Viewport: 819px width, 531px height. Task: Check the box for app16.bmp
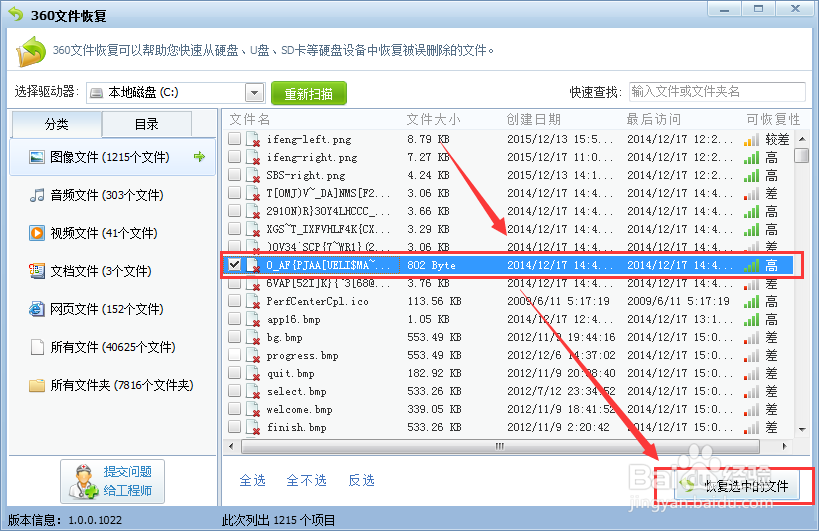[235, 318]
